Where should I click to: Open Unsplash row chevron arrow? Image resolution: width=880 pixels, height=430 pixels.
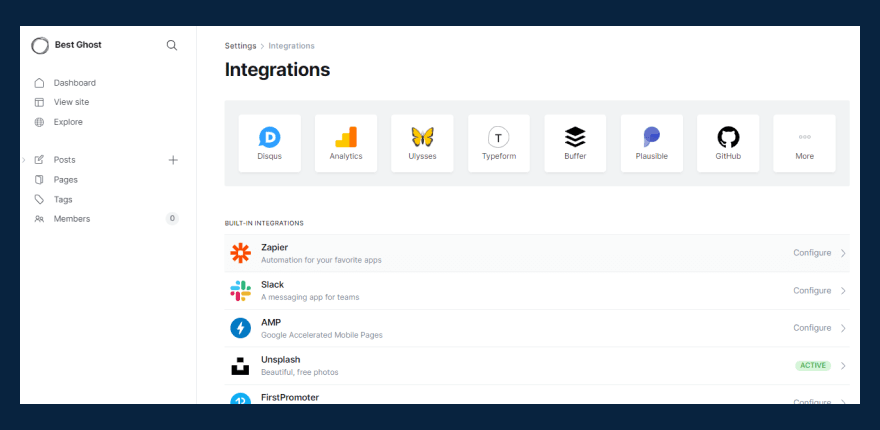tap(843, 365)
